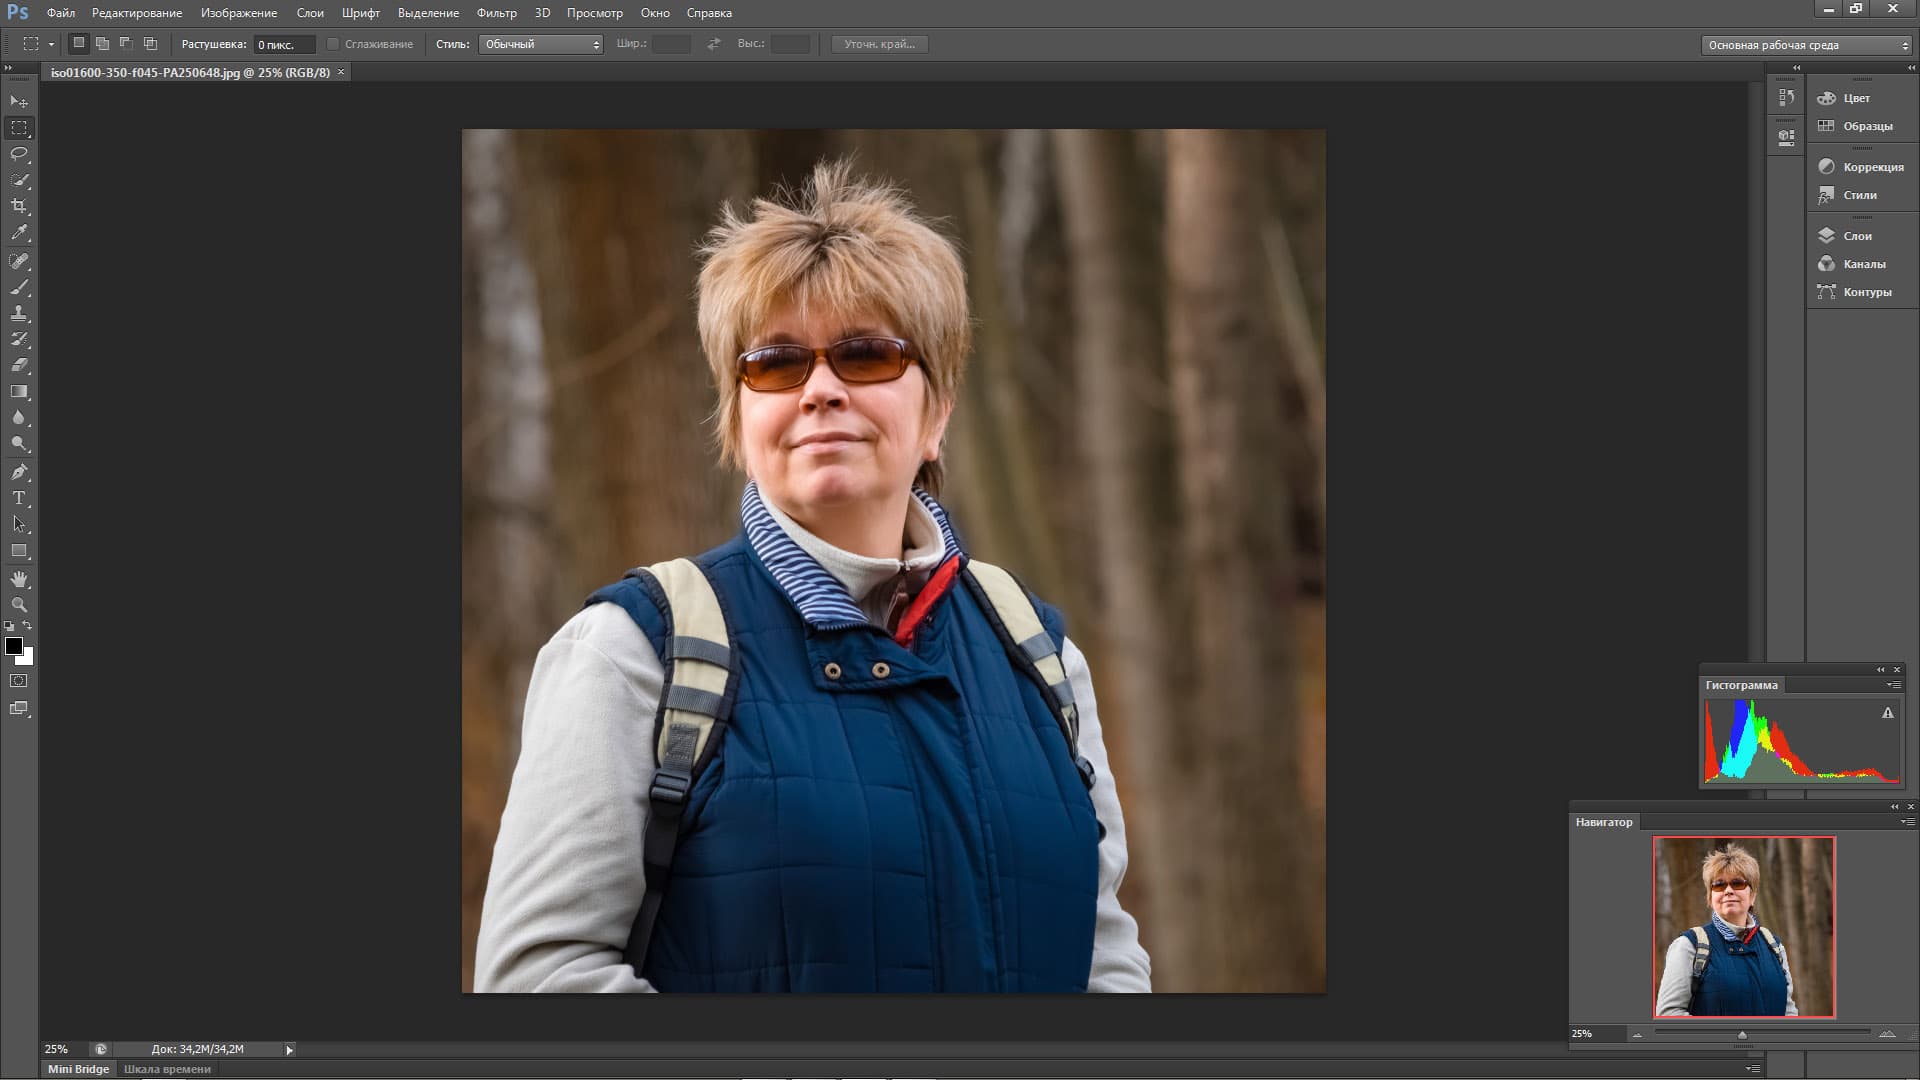
Task: Select the Crop tool
Action: (x=19, y=206)
